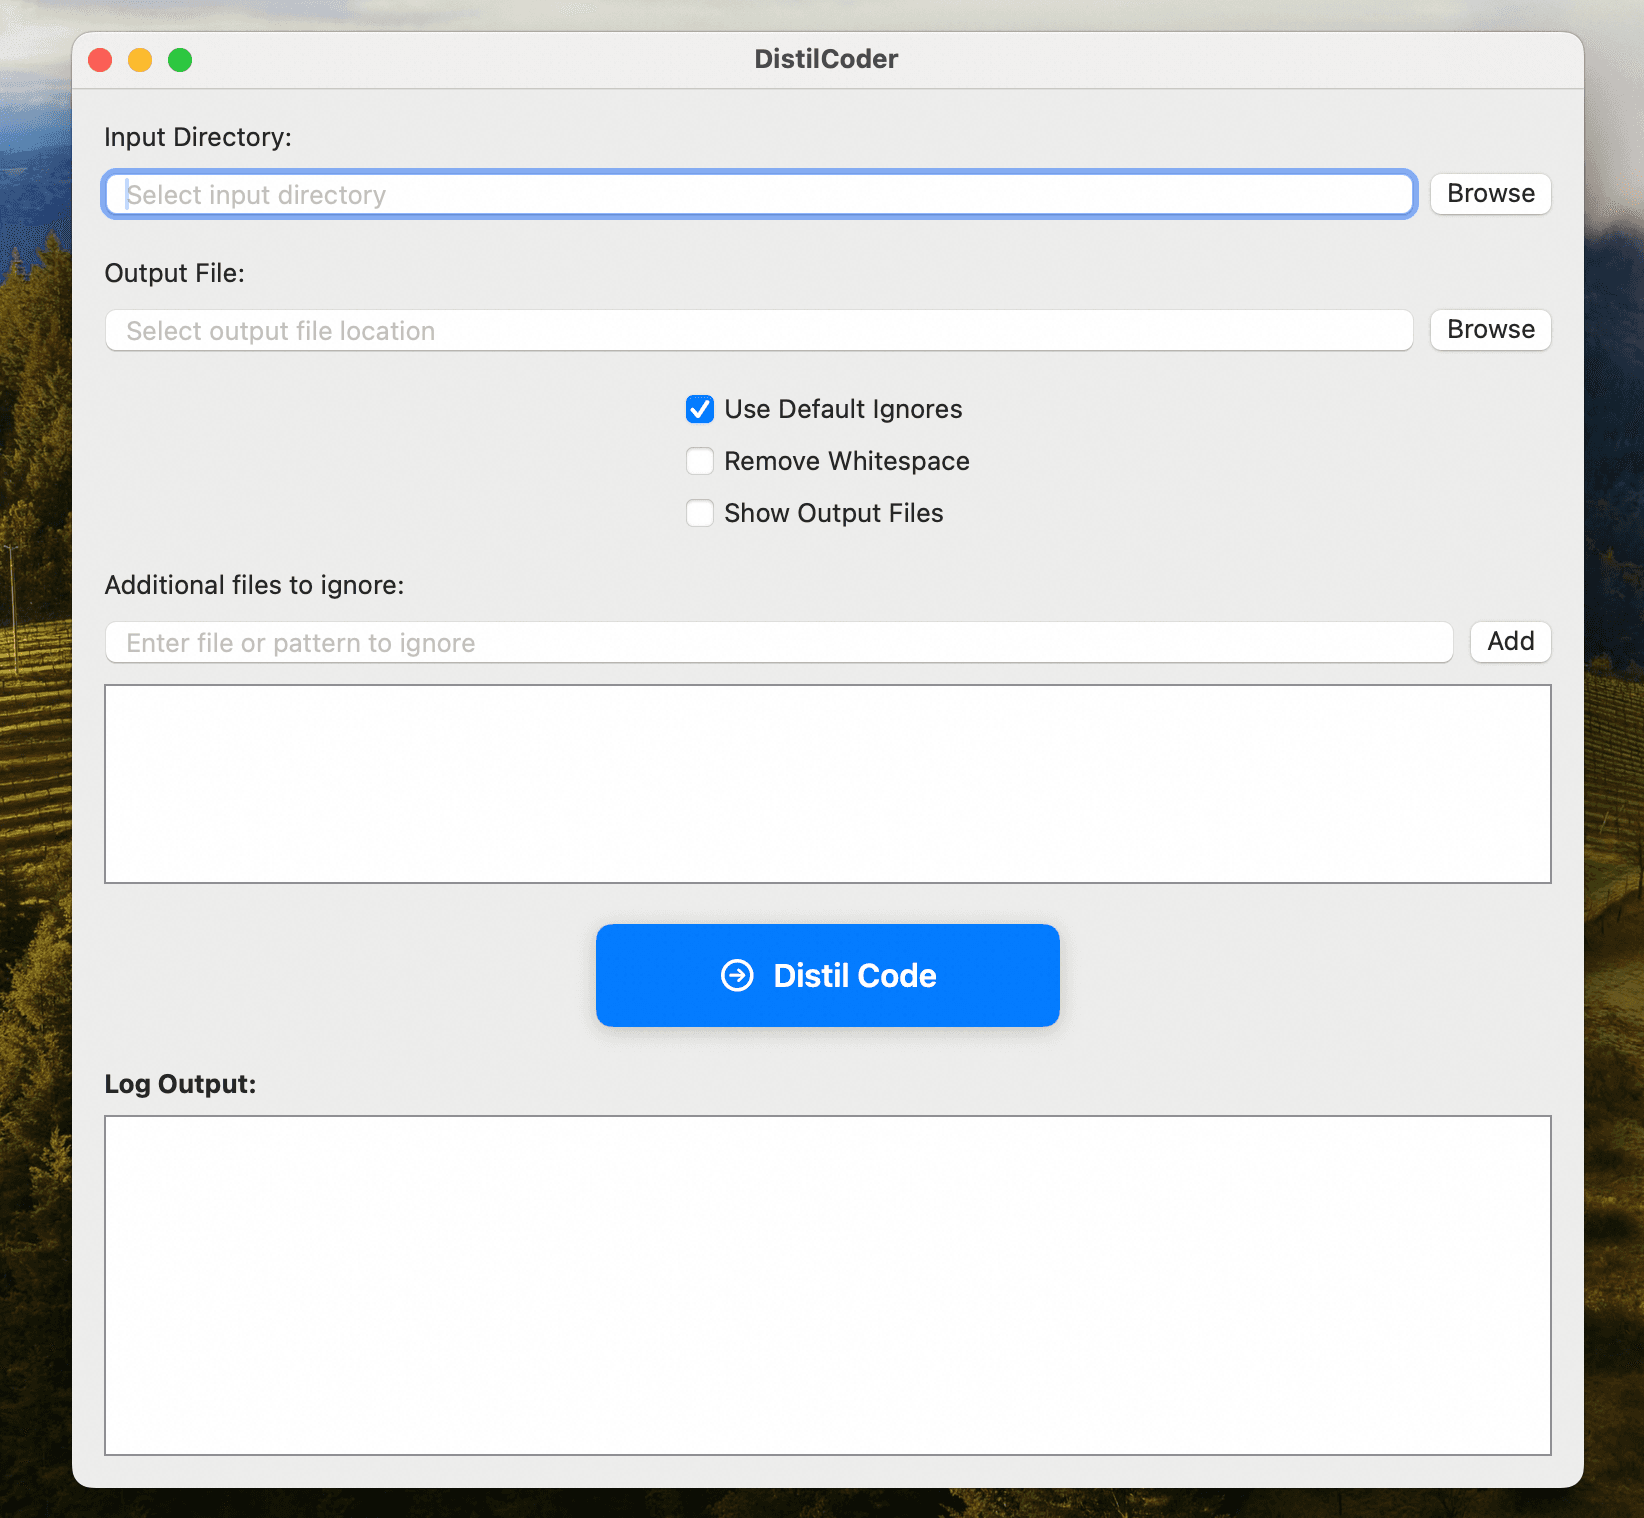Screen dimensions: 1644x1518
Task: Enable the Remove Whitespace checkbox
Action: pos(700,461)
